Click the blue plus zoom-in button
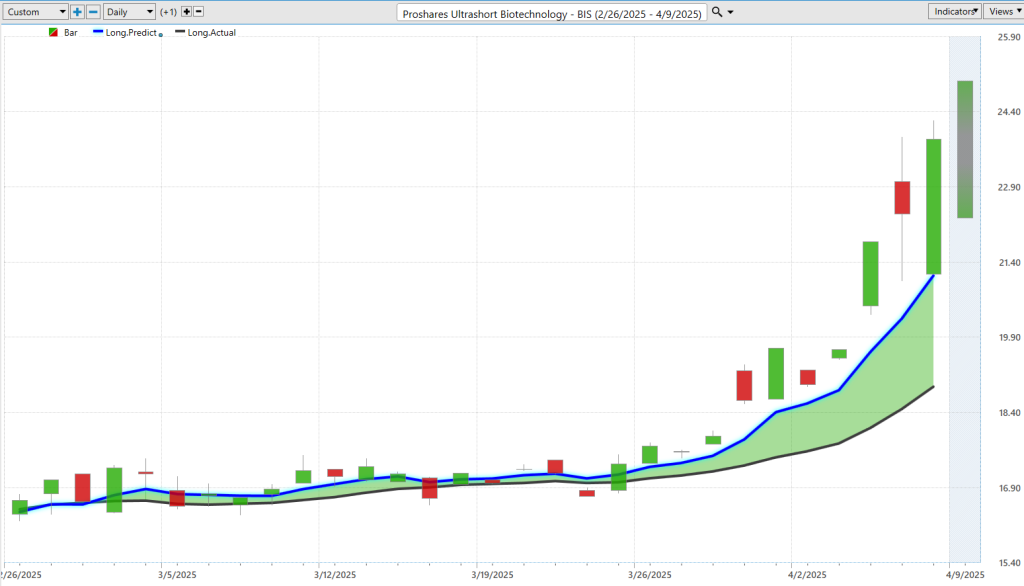Image resolution: width=1024 pixels, height=586 pixels. (x=77, y=12)
